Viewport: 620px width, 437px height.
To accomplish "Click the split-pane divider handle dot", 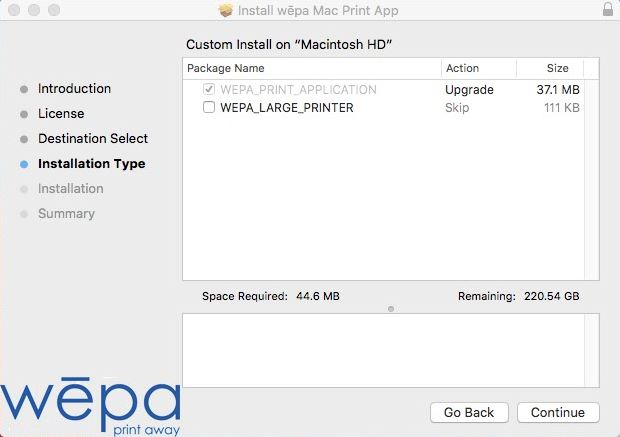I will [391, 308].
